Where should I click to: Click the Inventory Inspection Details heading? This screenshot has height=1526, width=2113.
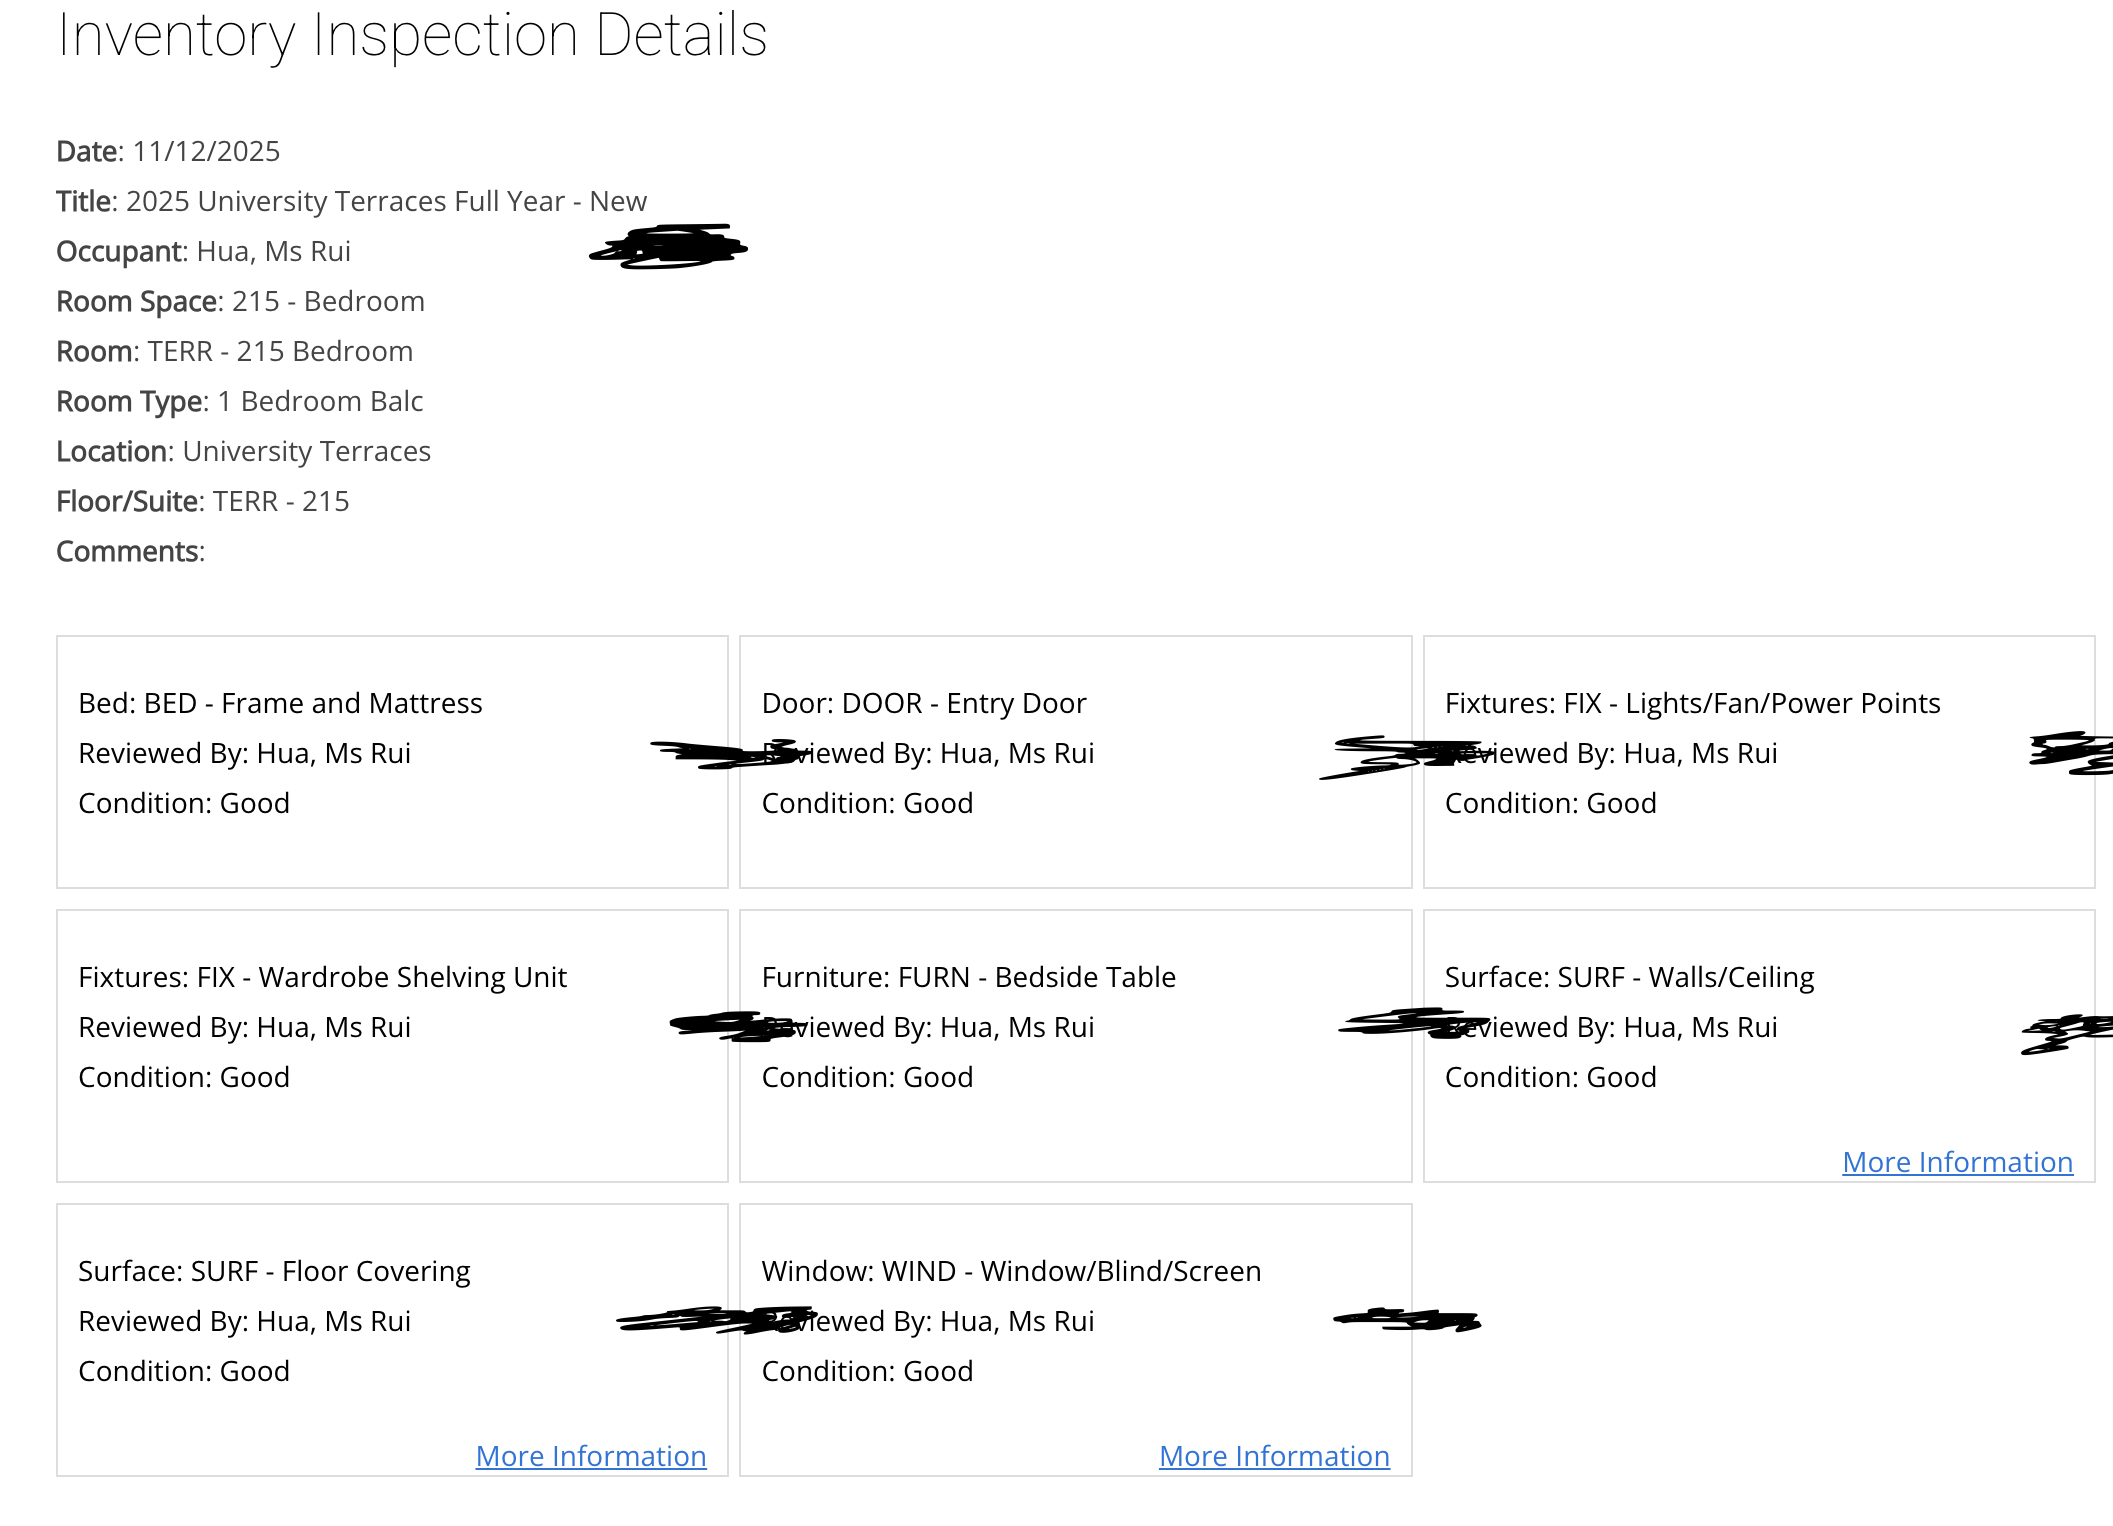pos(412,36)
